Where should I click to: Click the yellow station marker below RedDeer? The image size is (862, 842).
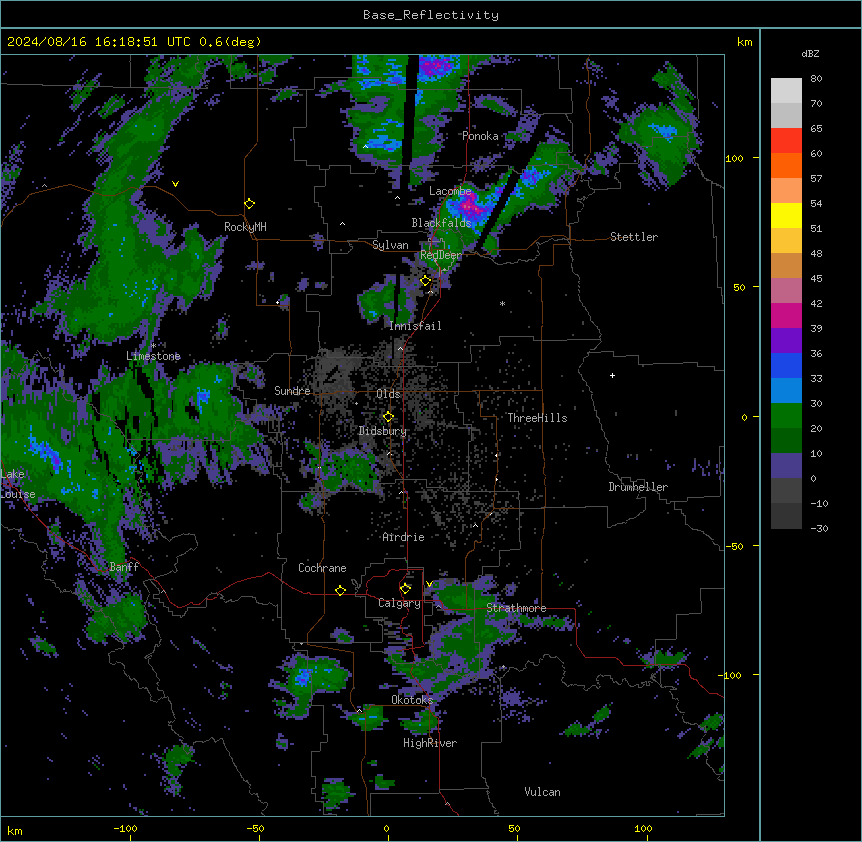[x=426, y=281]
